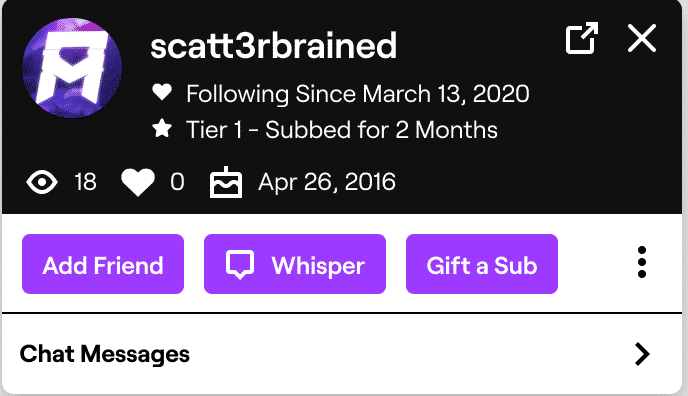Click the scatt3rbrained username text

click(x=274, y=46)
